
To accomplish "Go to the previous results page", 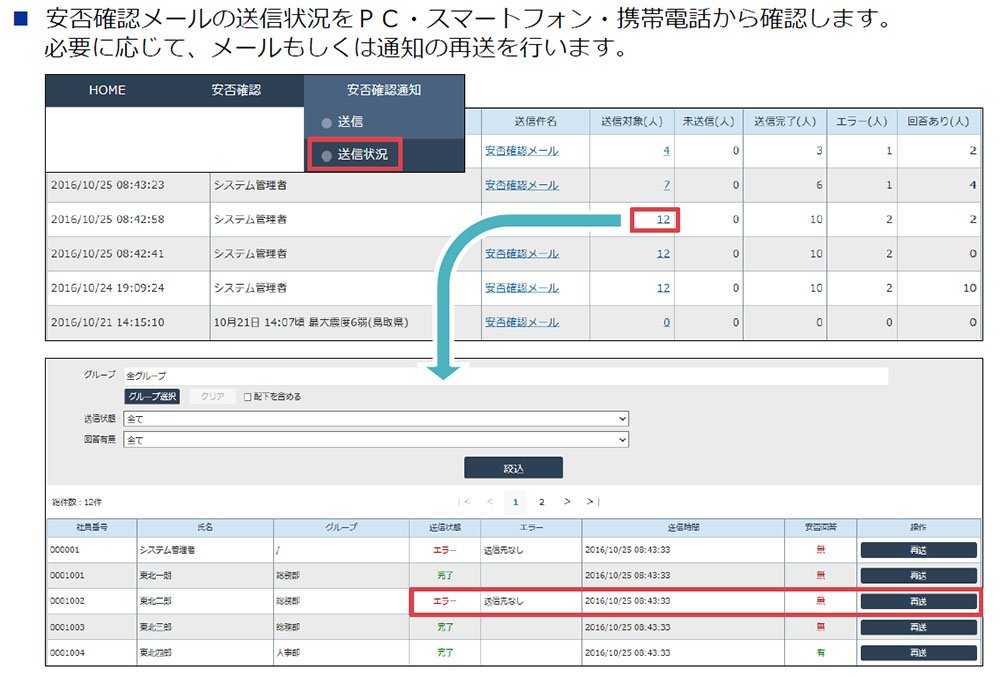I will [490, 502].
